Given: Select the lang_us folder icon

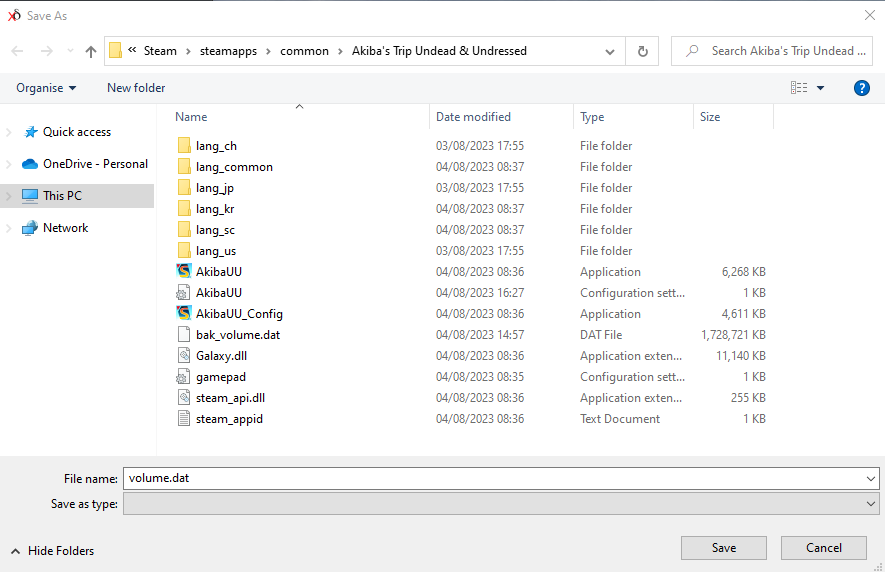Looking at the screenshot, I should (x=184, y=251).
